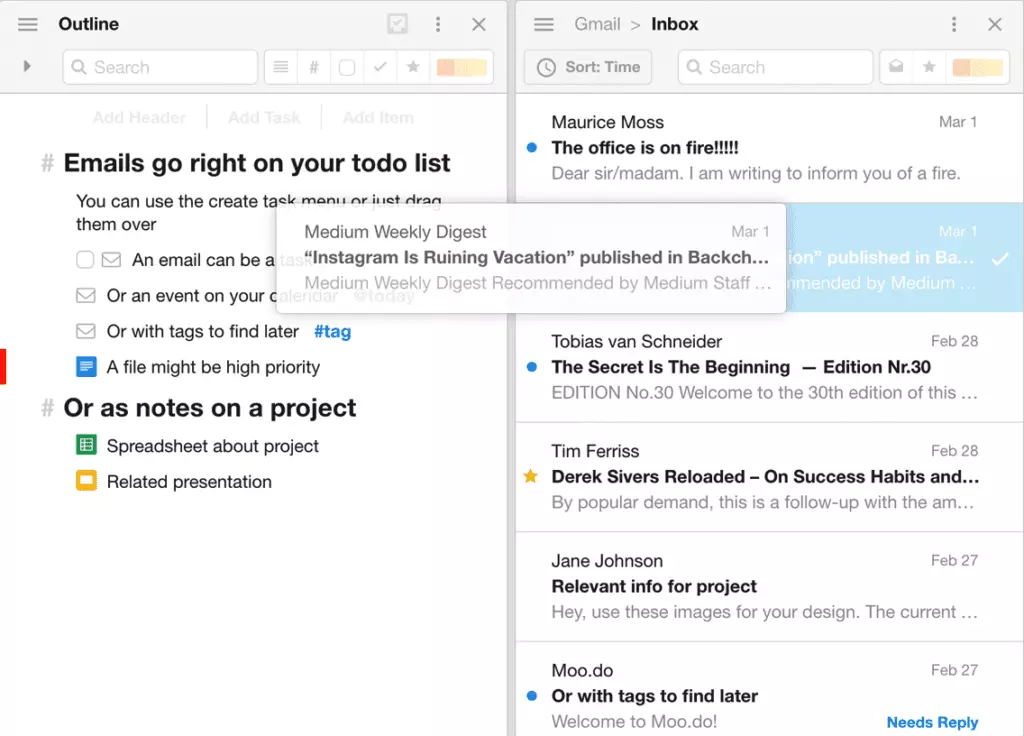
Task: Check the 'An email can be a task' checkbox
Action: [x=85, y=260]
